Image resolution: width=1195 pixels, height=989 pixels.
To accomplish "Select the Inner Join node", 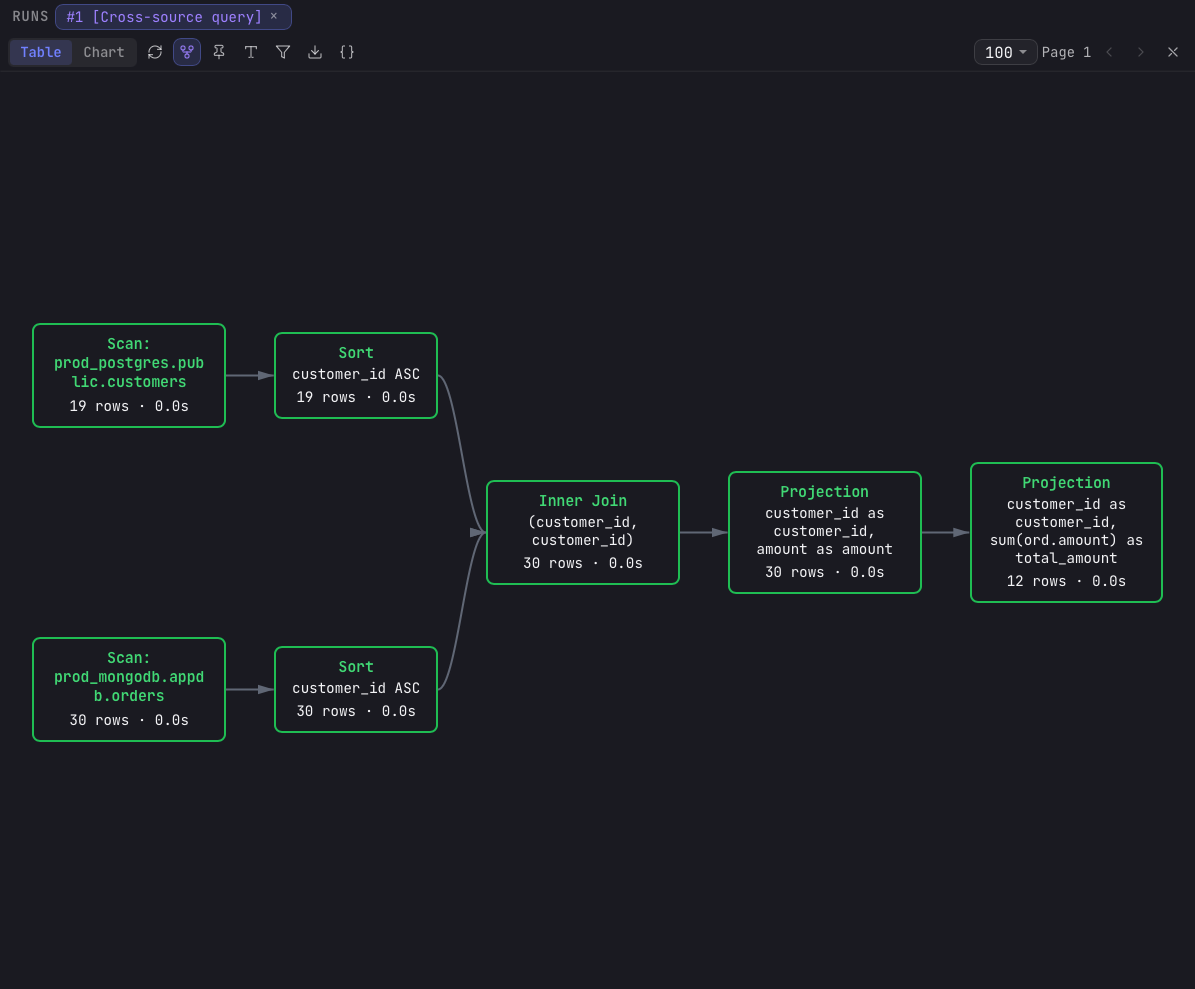I will pos(583,533).
